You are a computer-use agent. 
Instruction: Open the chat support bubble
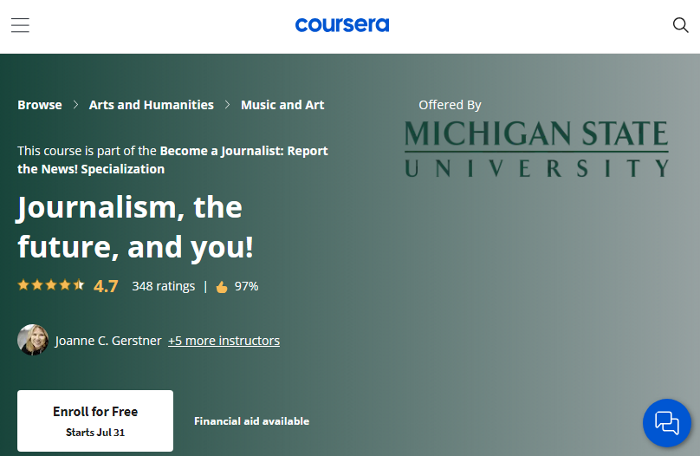pyautogui.click(x=666, y=423)
